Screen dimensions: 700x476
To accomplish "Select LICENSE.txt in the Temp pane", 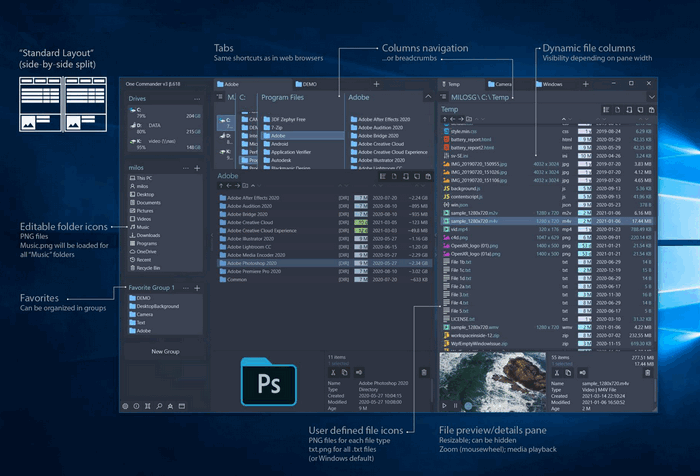I will coord(547,319).
